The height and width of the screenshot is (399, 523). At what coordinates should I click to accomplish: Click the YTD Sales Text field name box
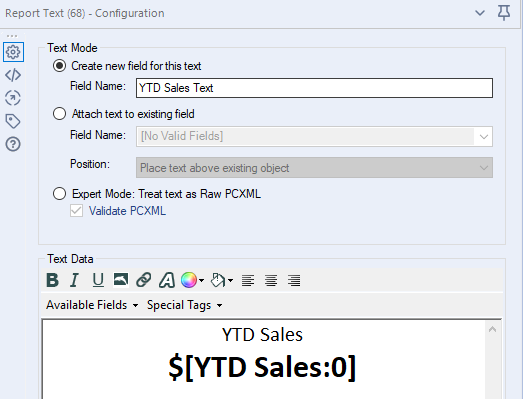(314, 88)
